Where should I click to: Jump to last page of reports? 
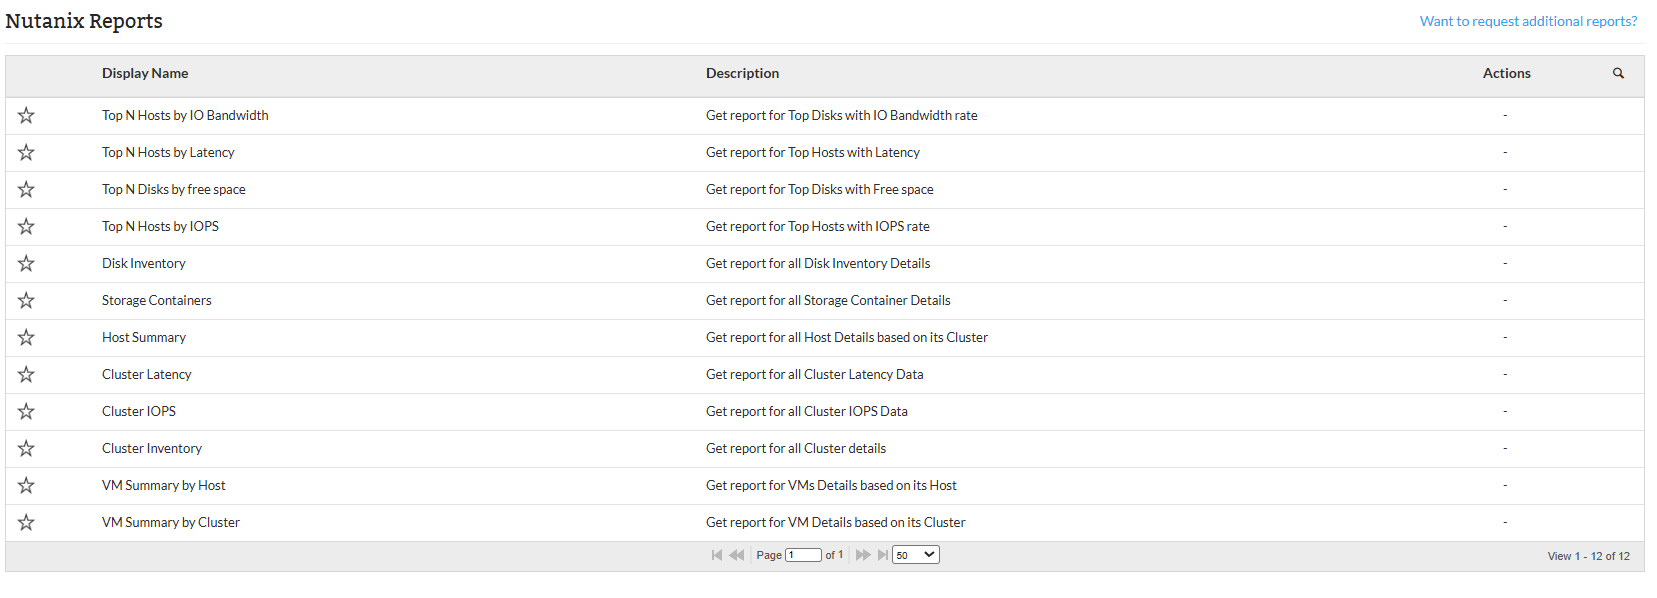[x=882, y=555]
